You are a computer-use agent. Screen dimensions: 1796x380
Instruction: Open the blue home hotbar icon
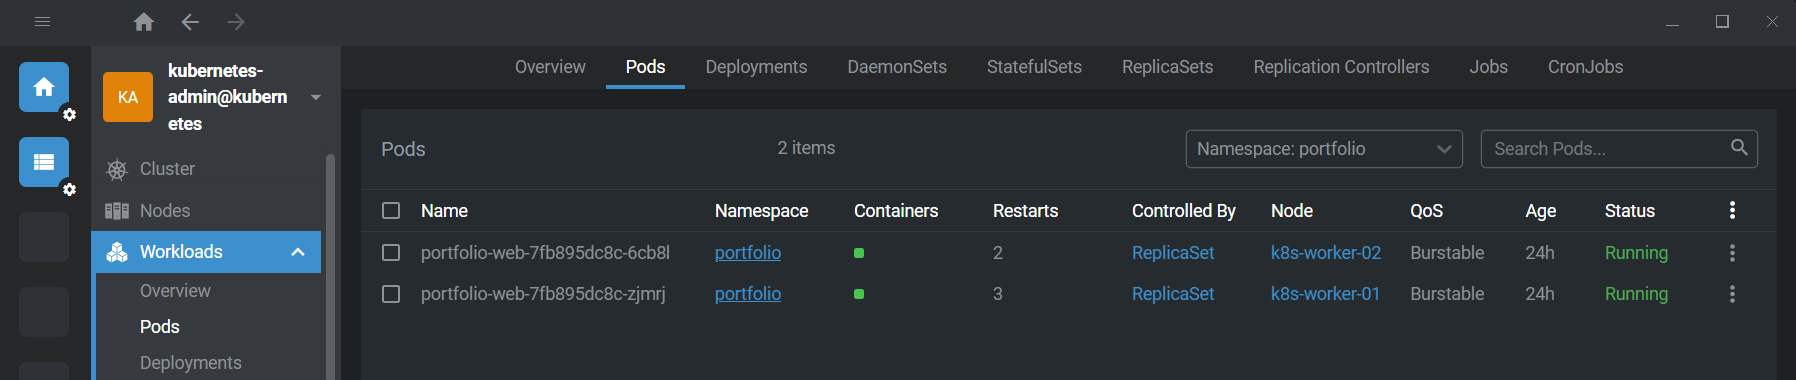click(44, 87)
